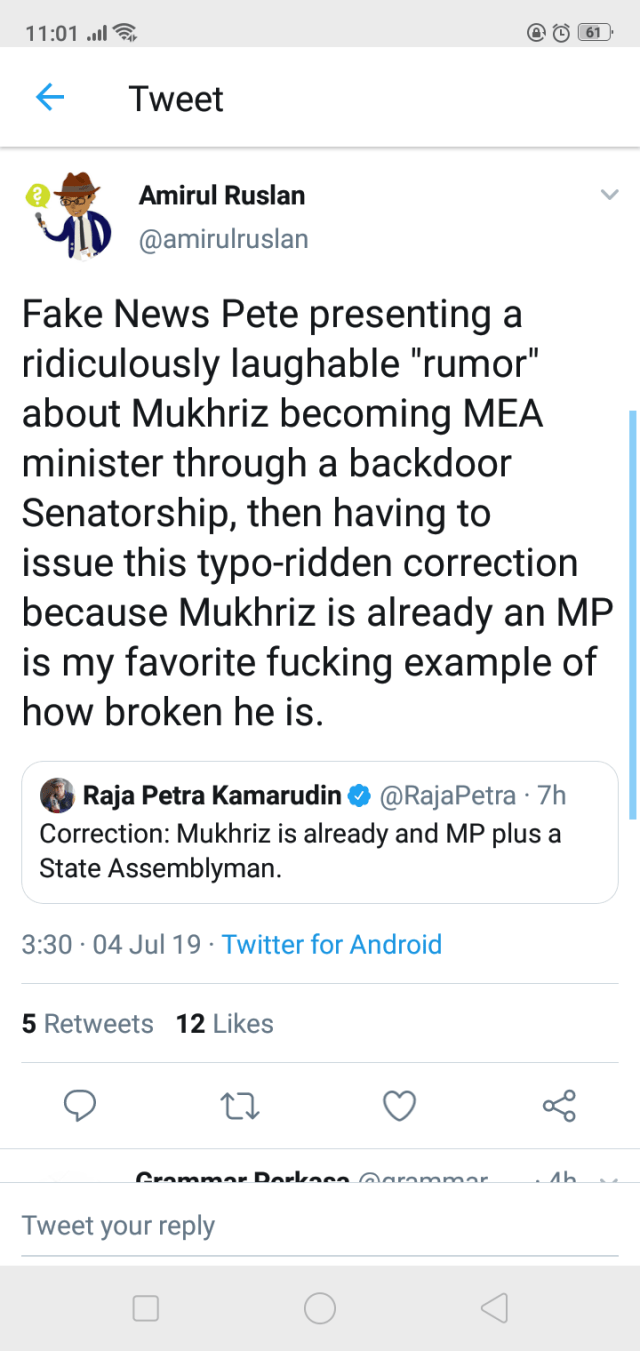The image size is (640, 1351).
Task: Tap the share icon
Action: [x=559, y=1105]
